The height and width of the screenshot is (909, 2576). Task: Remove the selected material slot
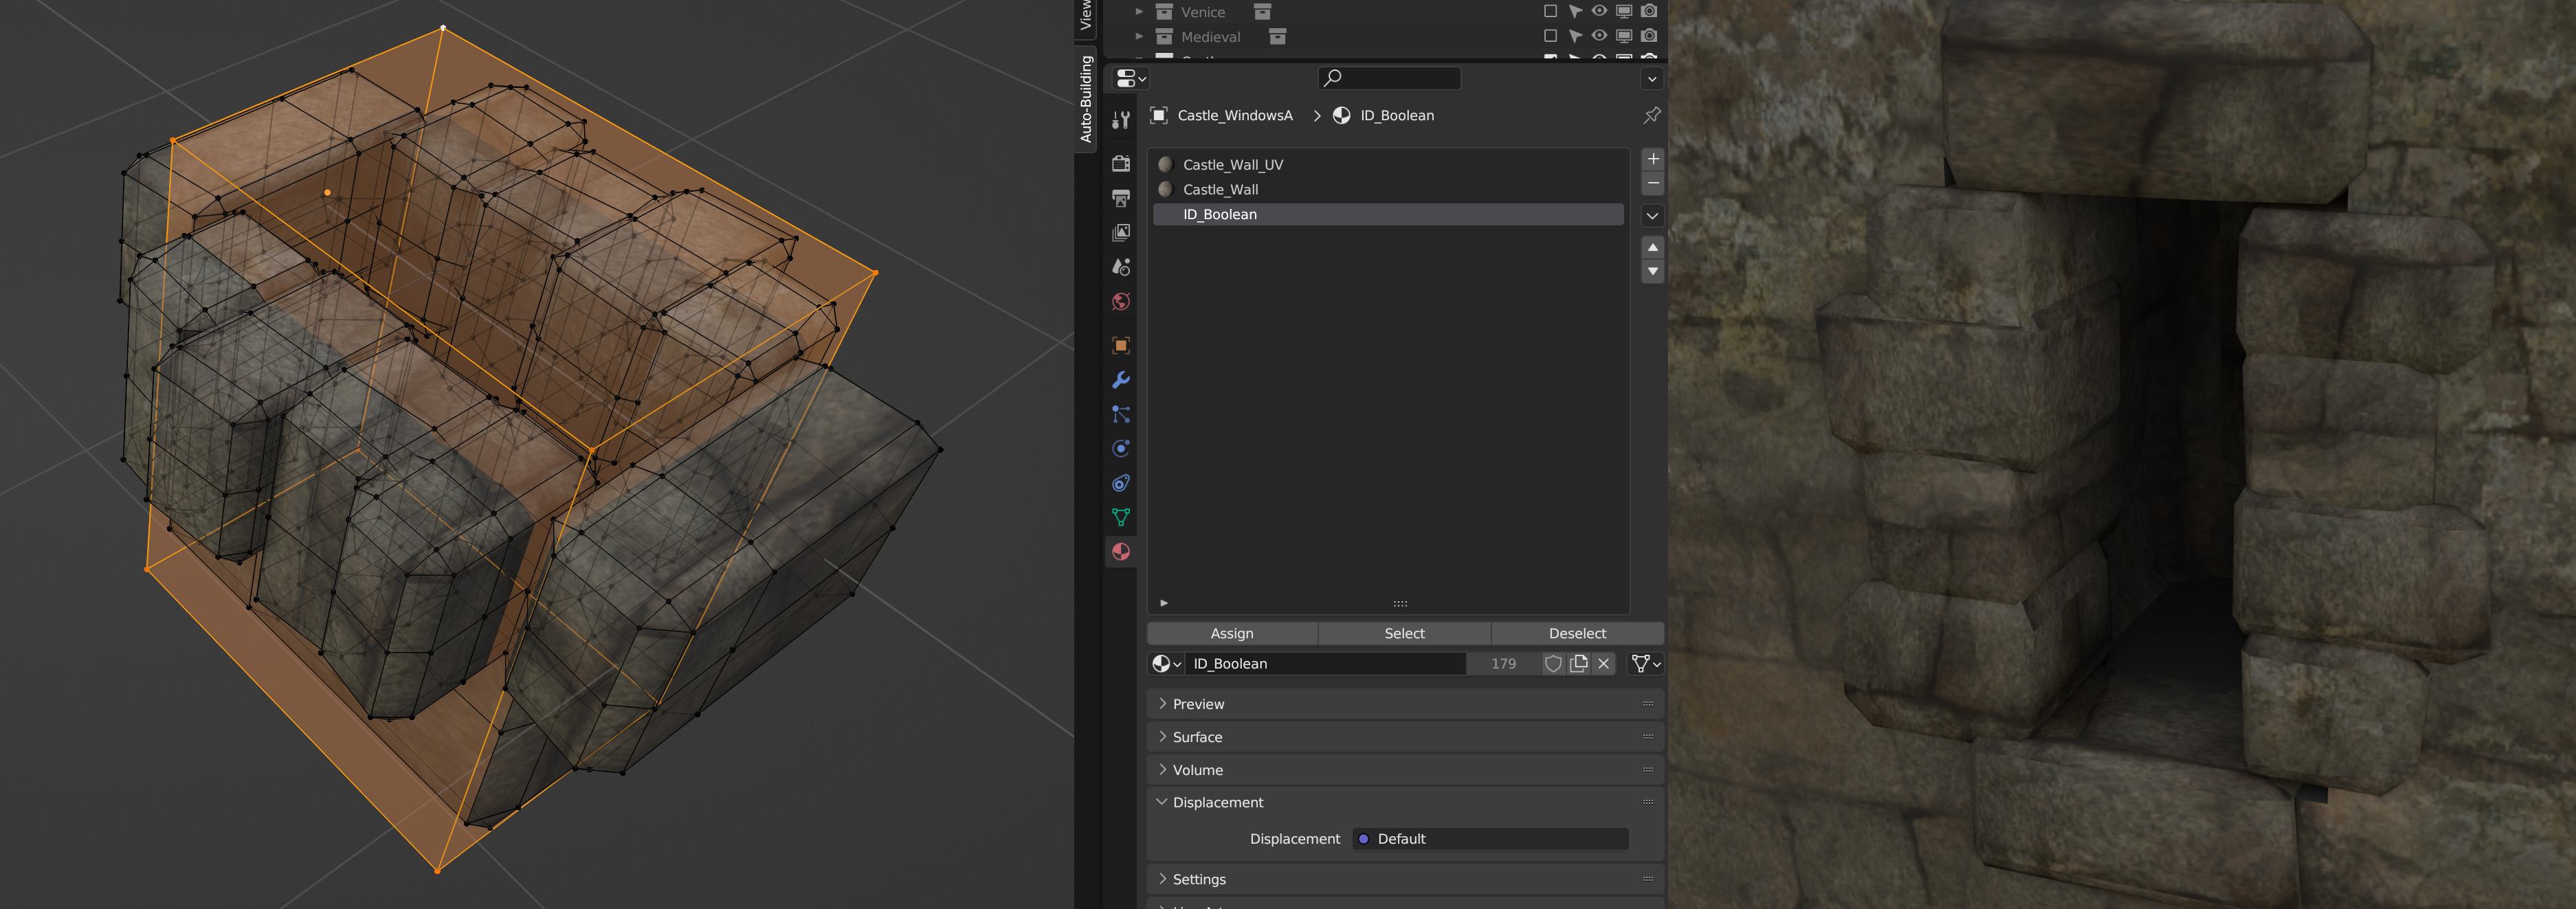[x=1653, y=183]
